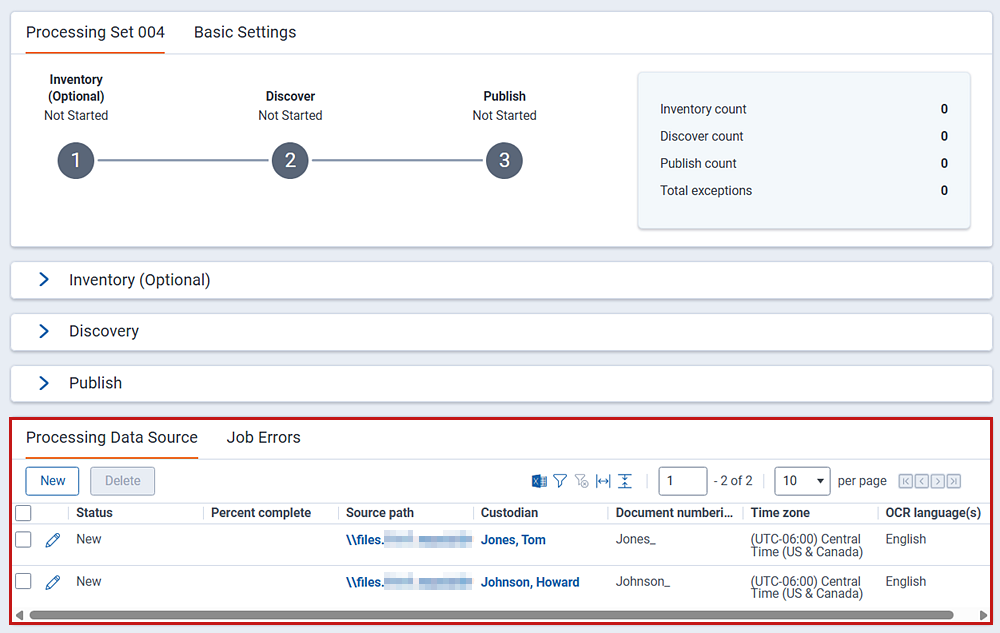This screenshot has width=1000, height=633.
Task: Click the page number input field
Action: click(683, 481)
